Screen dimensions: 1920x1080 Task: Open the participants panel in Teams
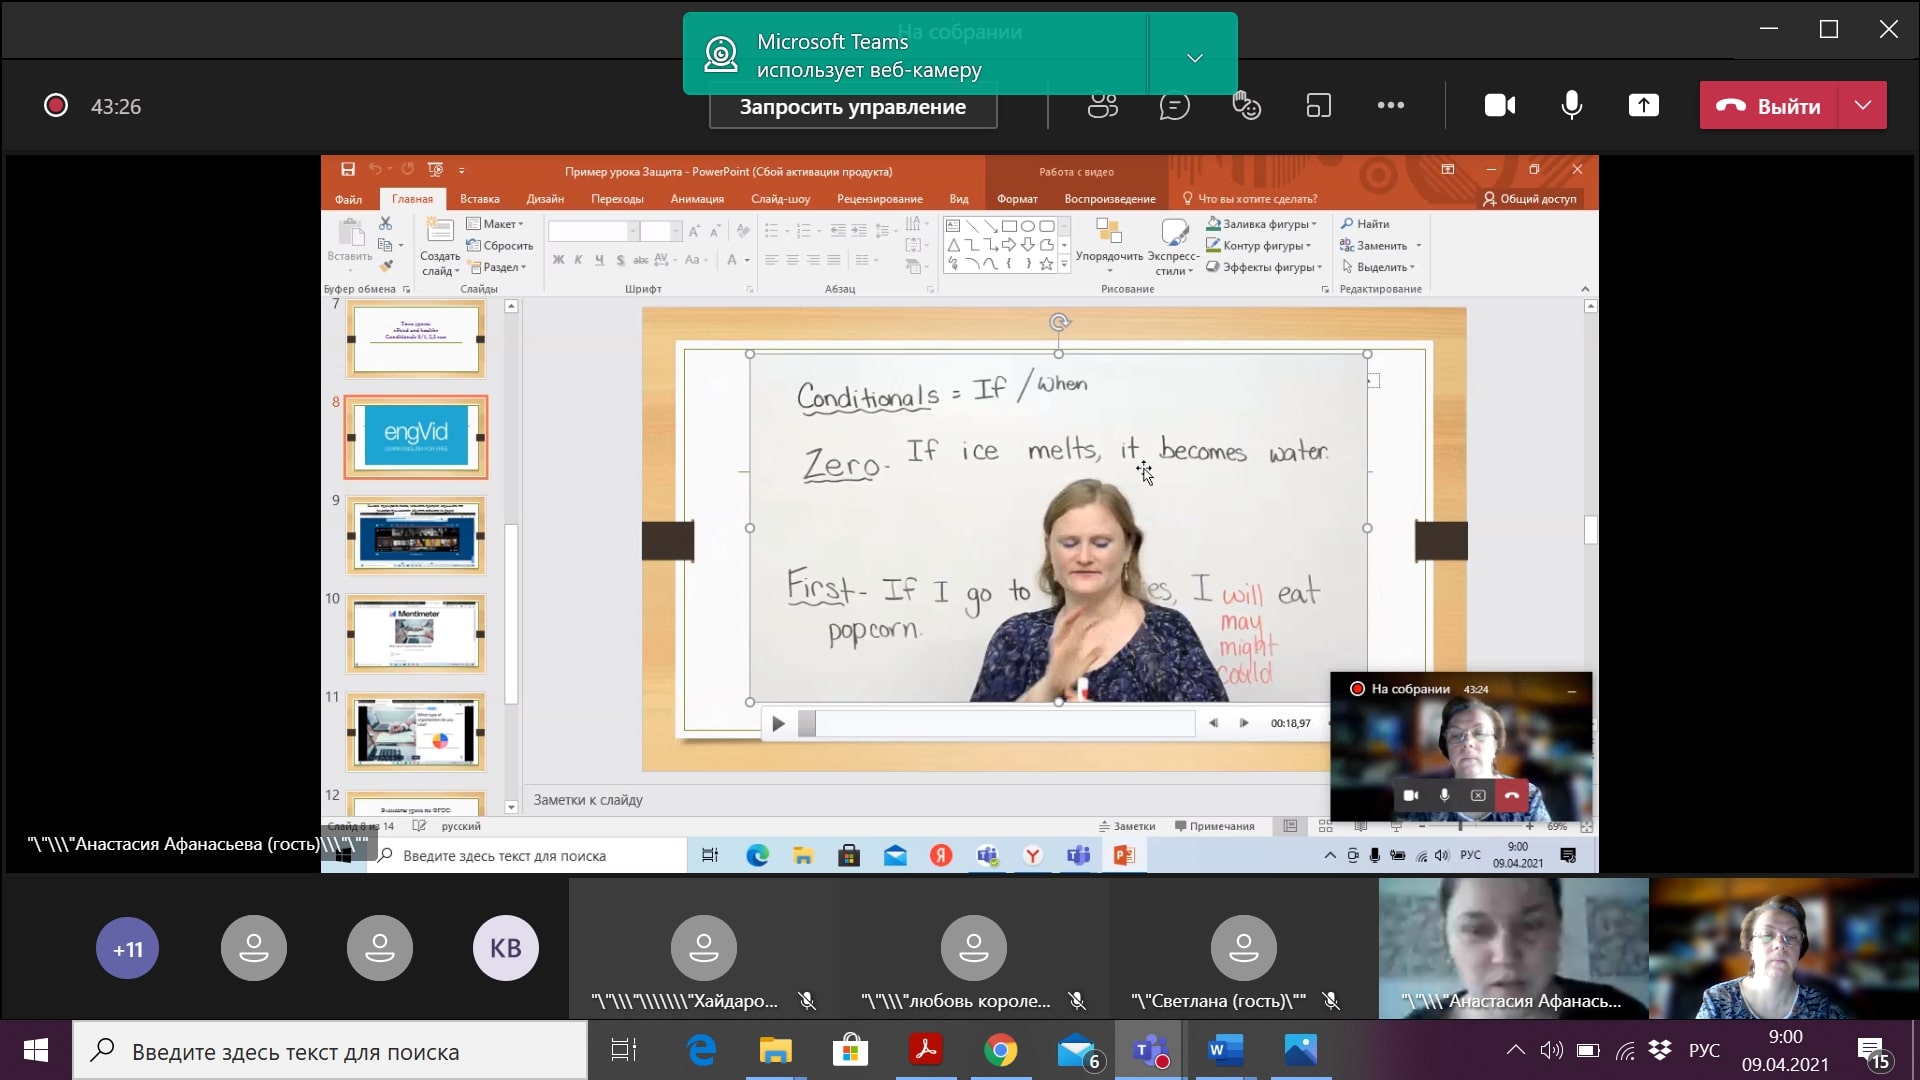tap(1102, 106)
